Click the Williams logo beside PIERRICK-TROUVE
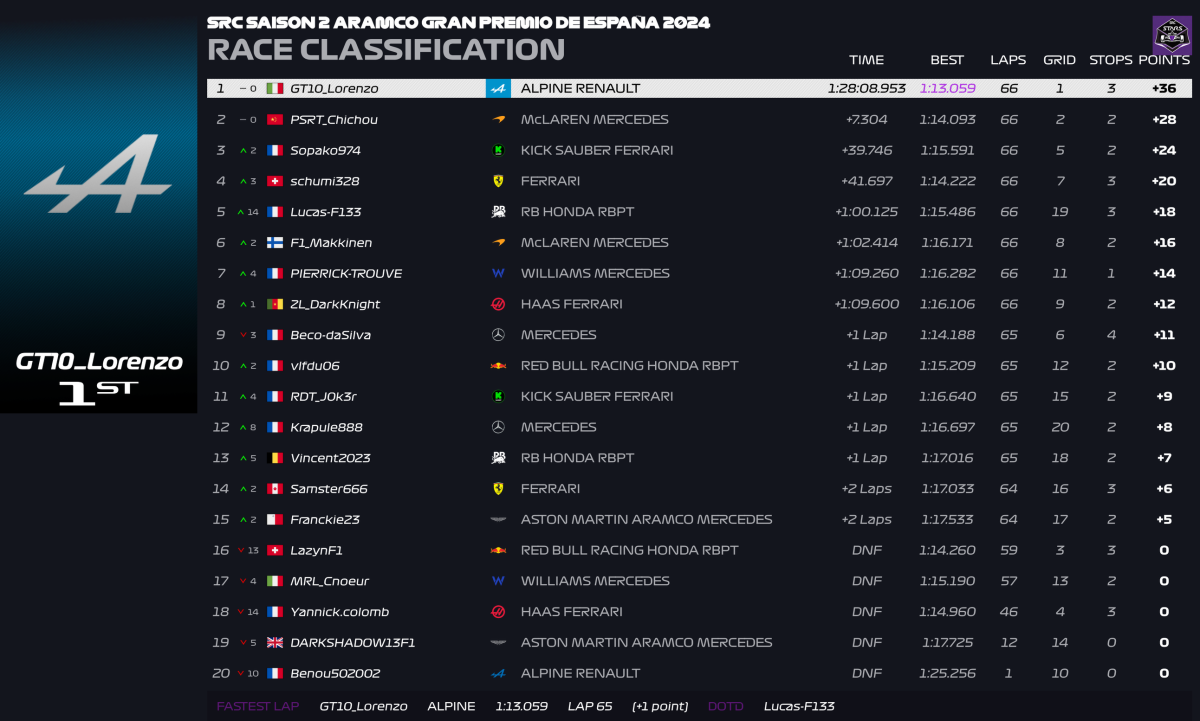This screenshot has height=721, width=1200. [x=498, y=273]
